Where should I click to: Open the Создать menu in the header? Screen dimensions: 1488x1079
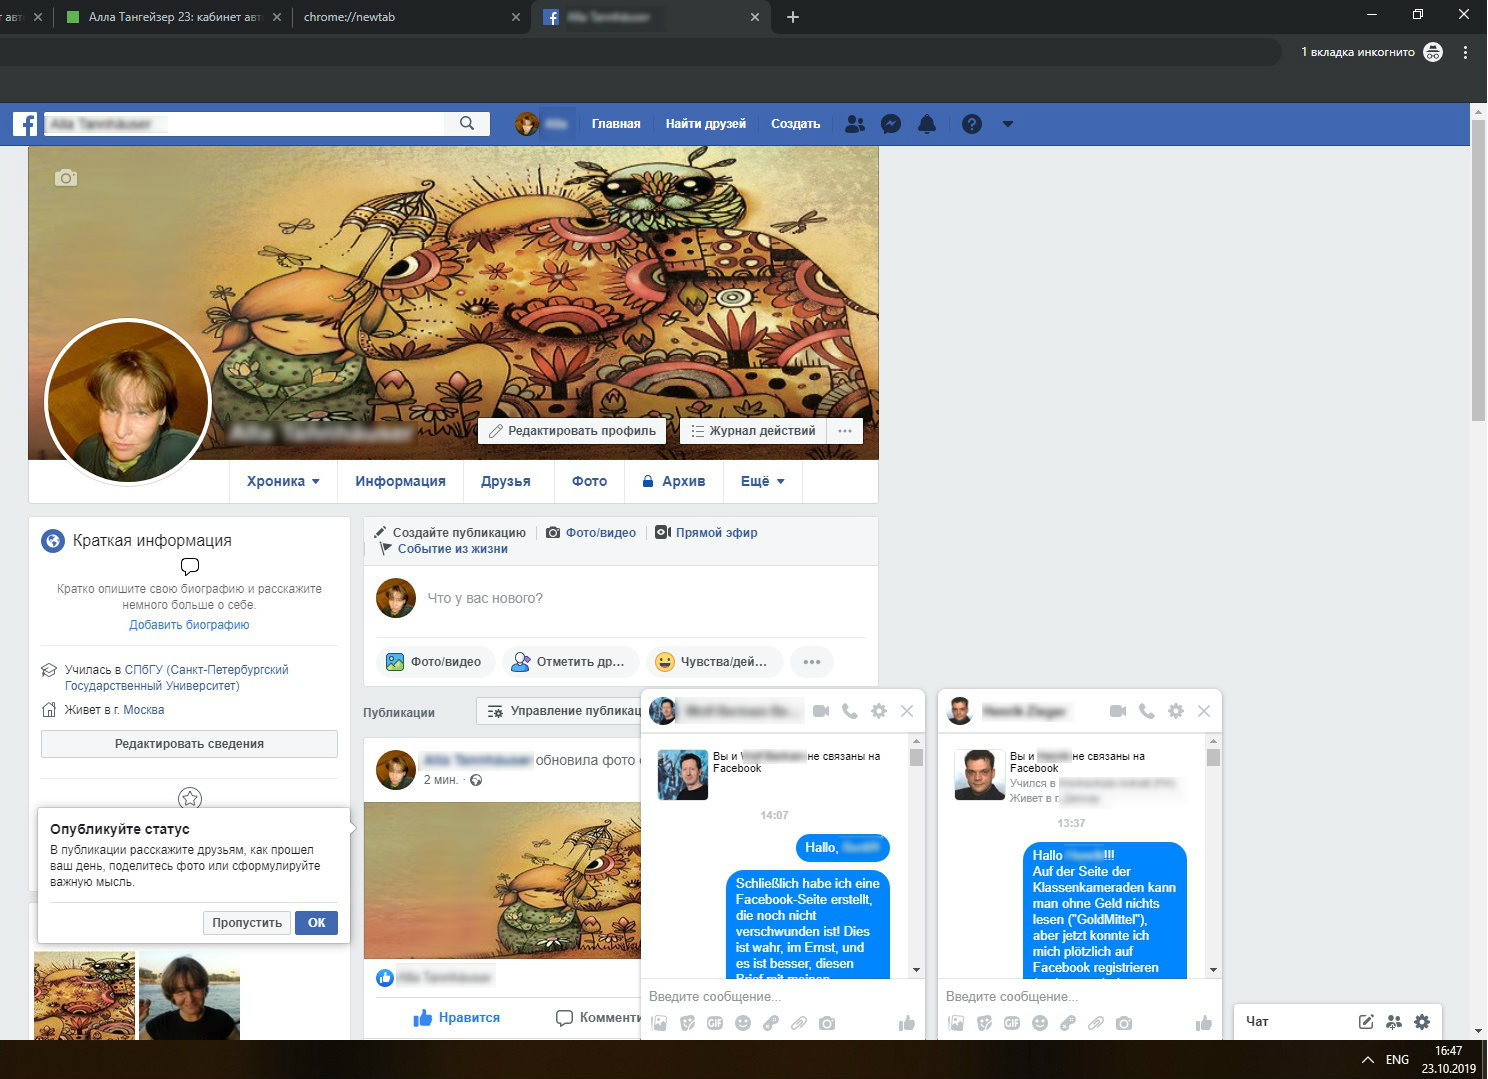tap(795, 124)
